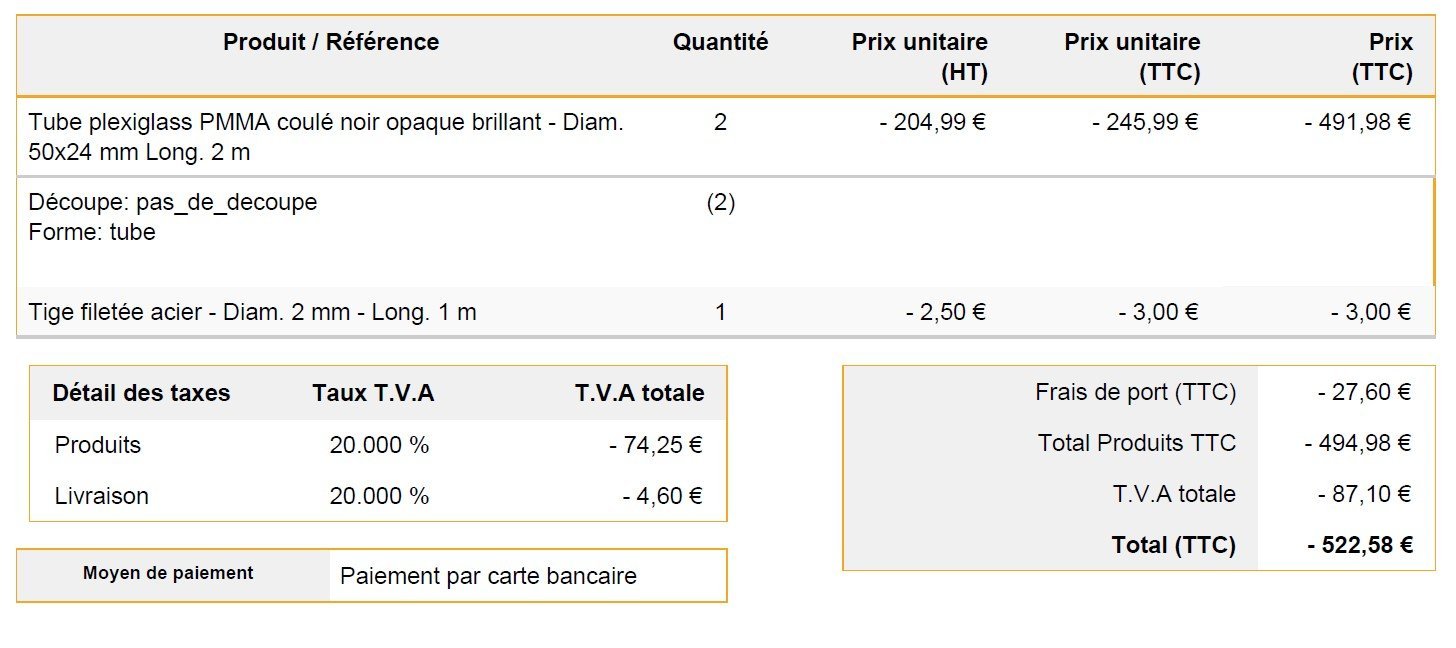Click the Prix unitaire (HT) header

coord(919,57)
